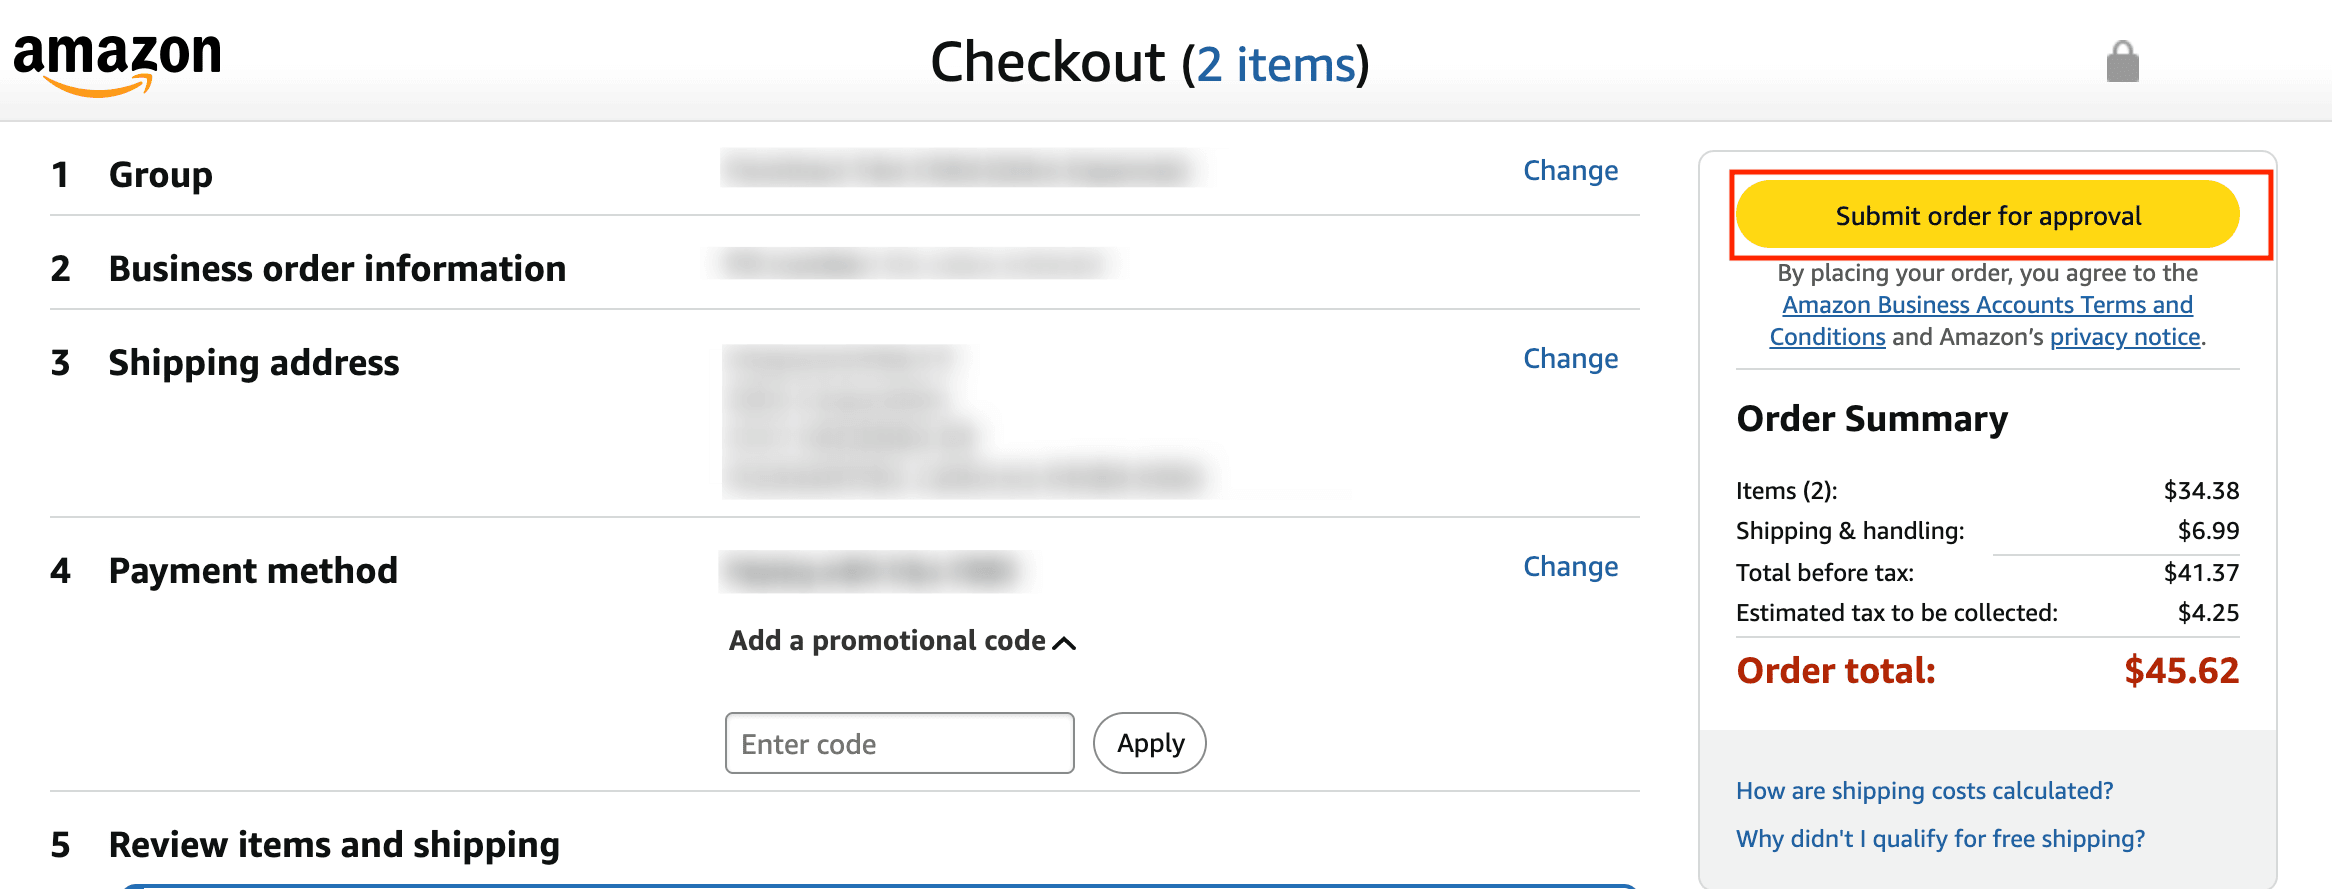This screenshot has height=889, width=2332.
Task: Click the Items (2) summary line
Action: coord(1789,490)
